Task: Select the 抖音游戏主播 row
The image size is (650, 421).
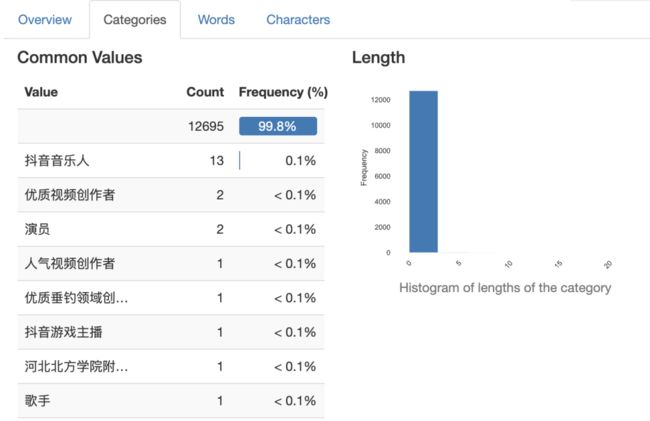Action: [x=171, y=332]
